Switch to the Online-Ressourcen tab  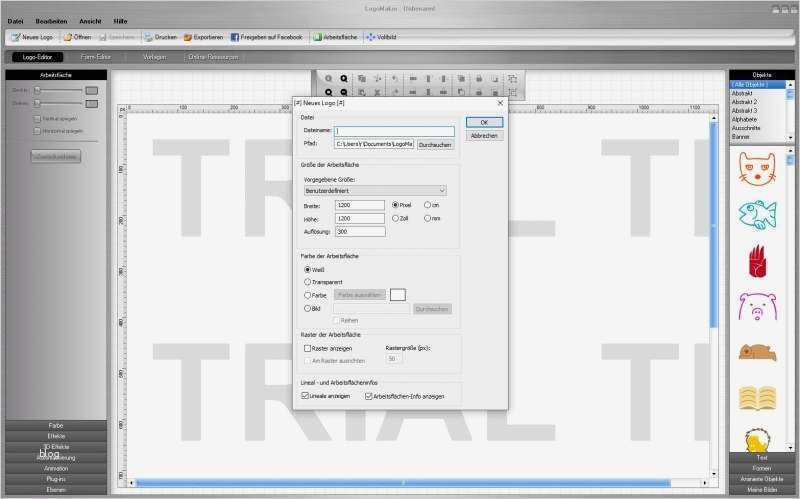213,57
